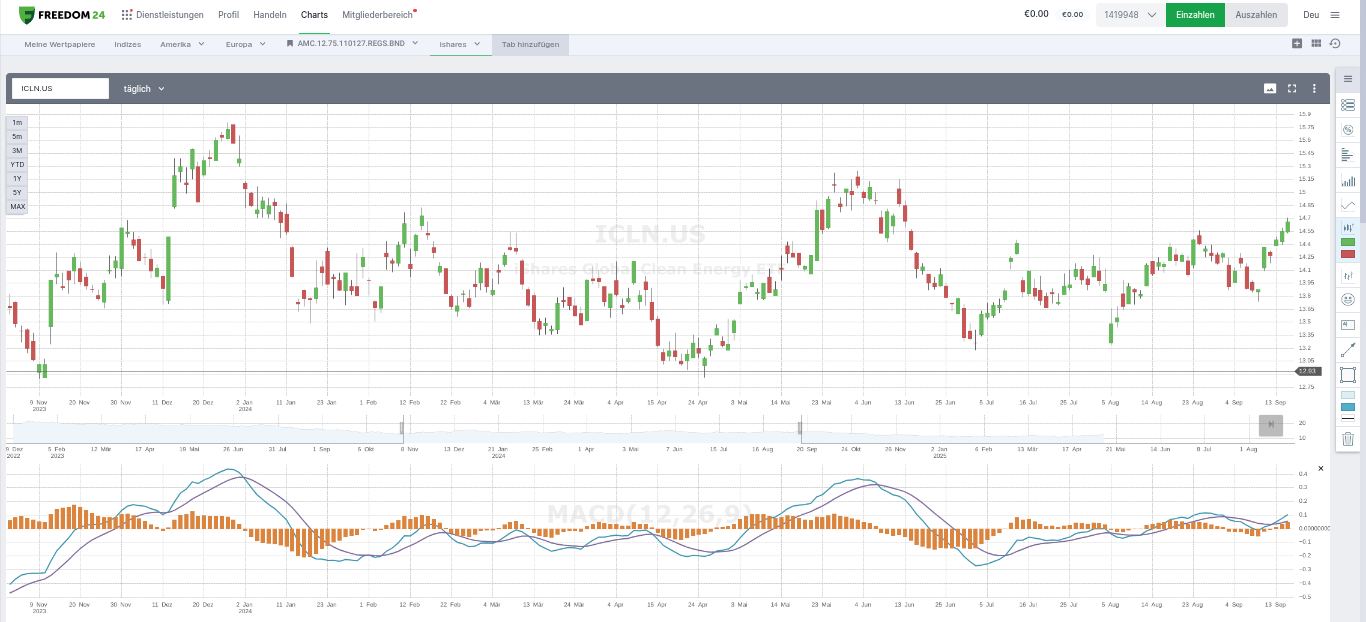1366x622 pixels.
Task: Select the OHLC bars icon in sidebar
Action: pos(1347,275)
